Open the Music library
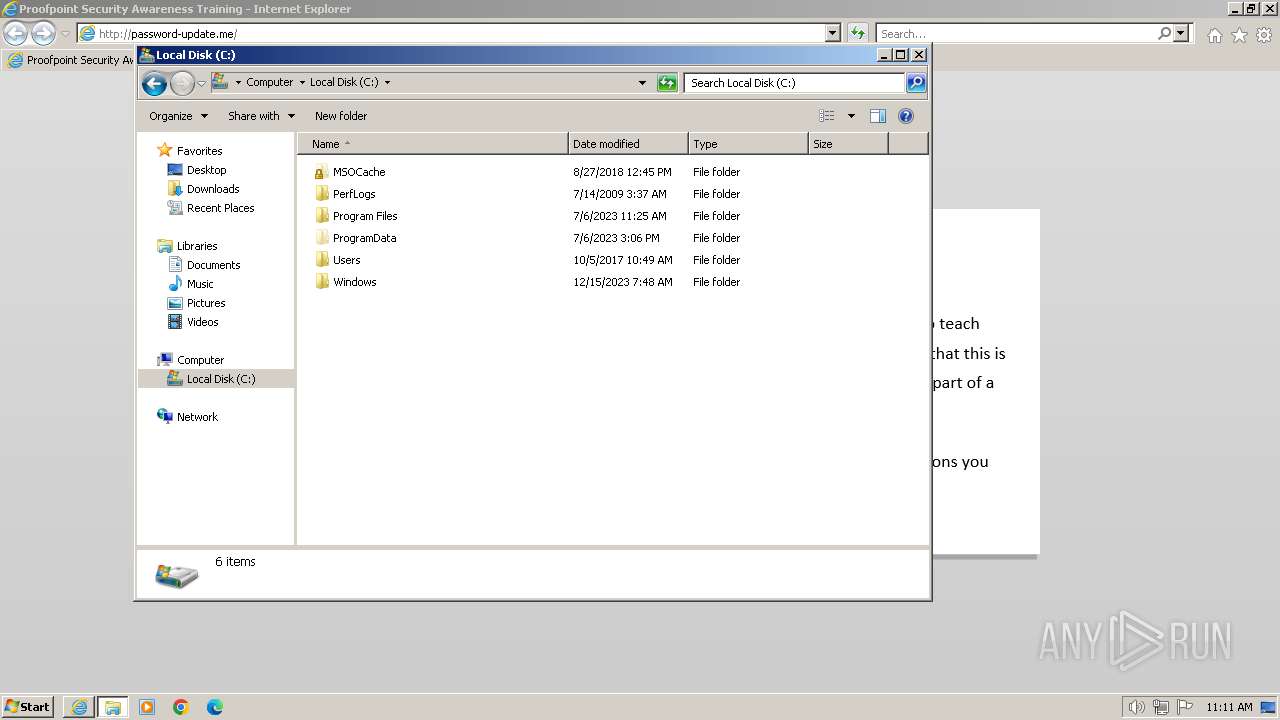The height and width of the screenshot is (720, 1280). point(200,284)
